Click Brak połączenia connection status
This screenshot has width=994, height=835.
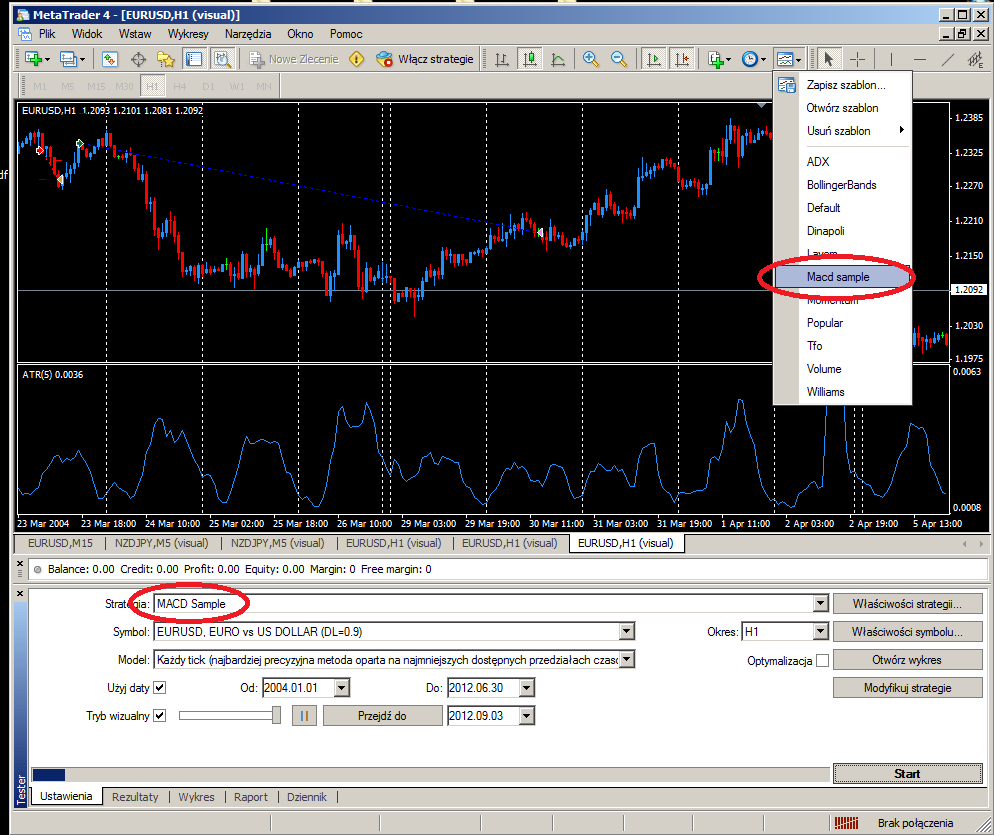point(915,823)
